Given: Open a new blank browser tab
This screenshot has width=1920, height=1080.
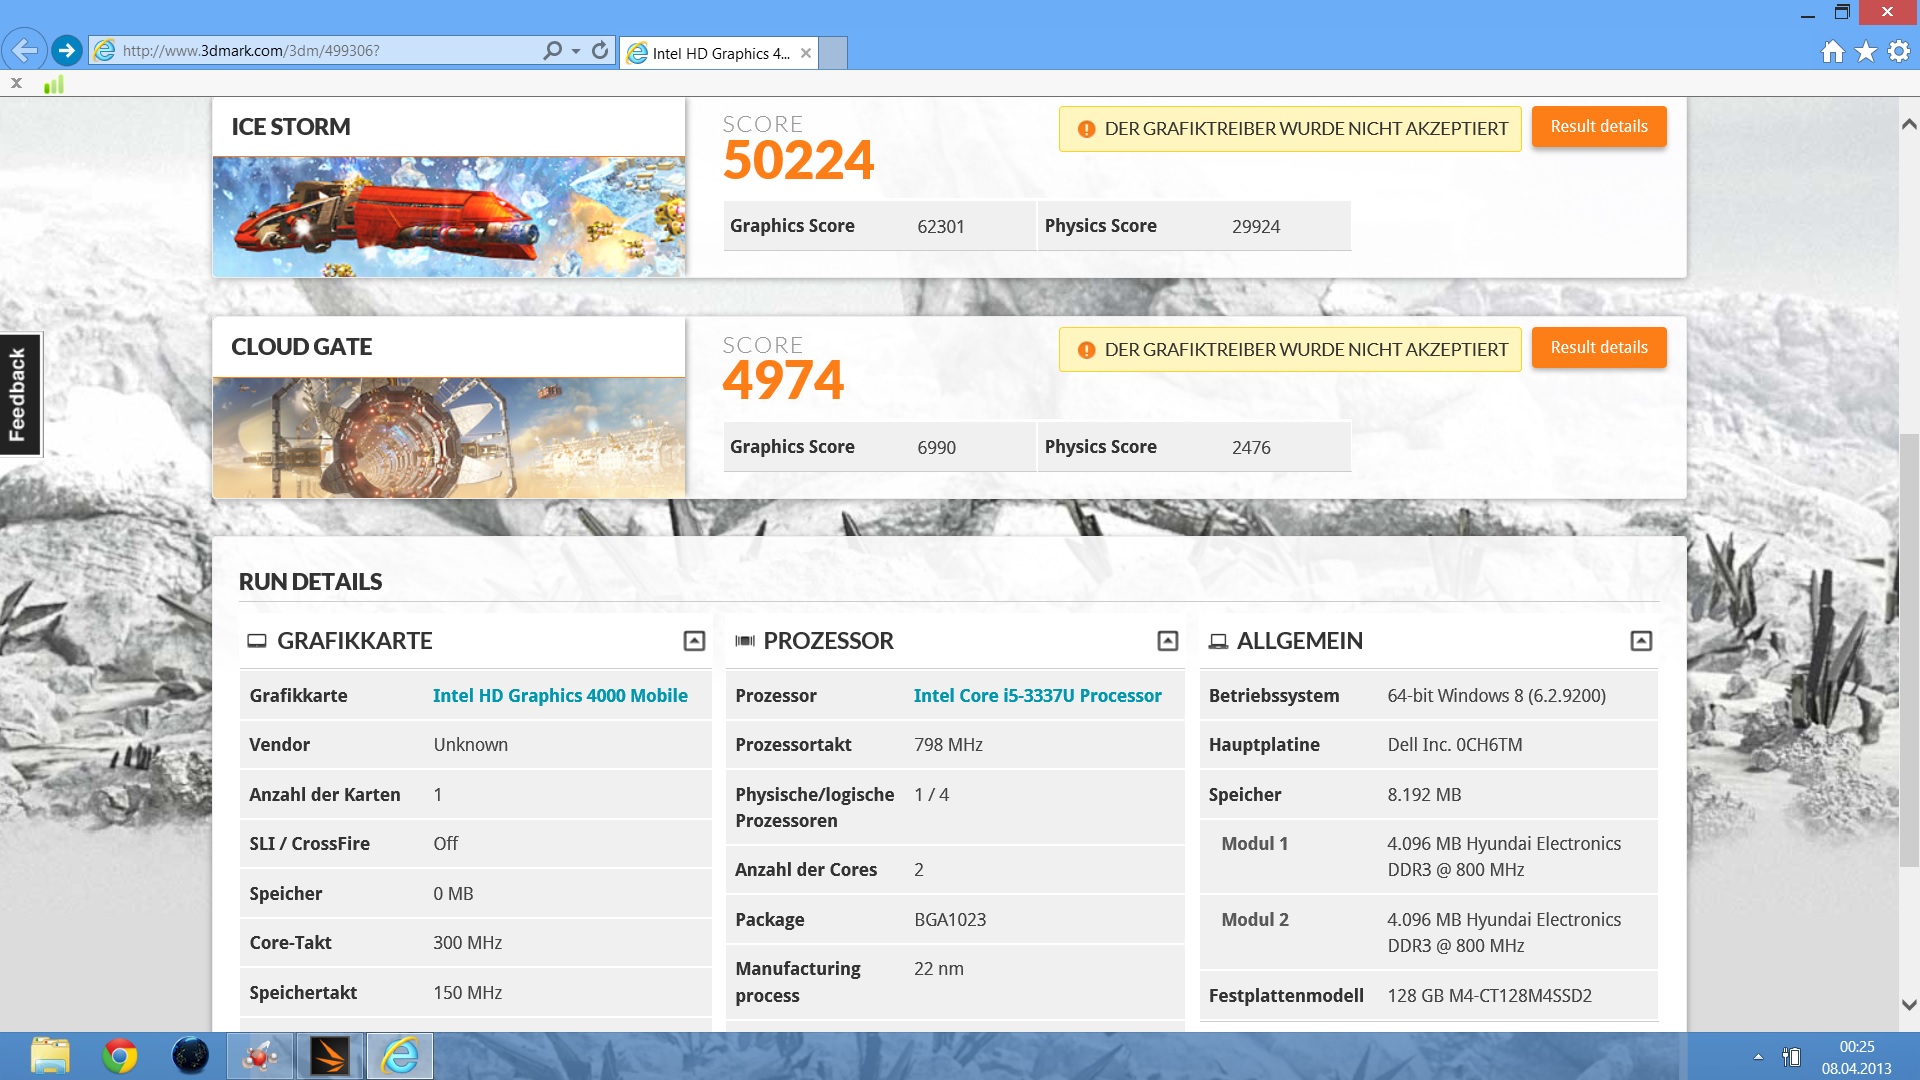Looking at the screenshot, I should pos(833,53).
